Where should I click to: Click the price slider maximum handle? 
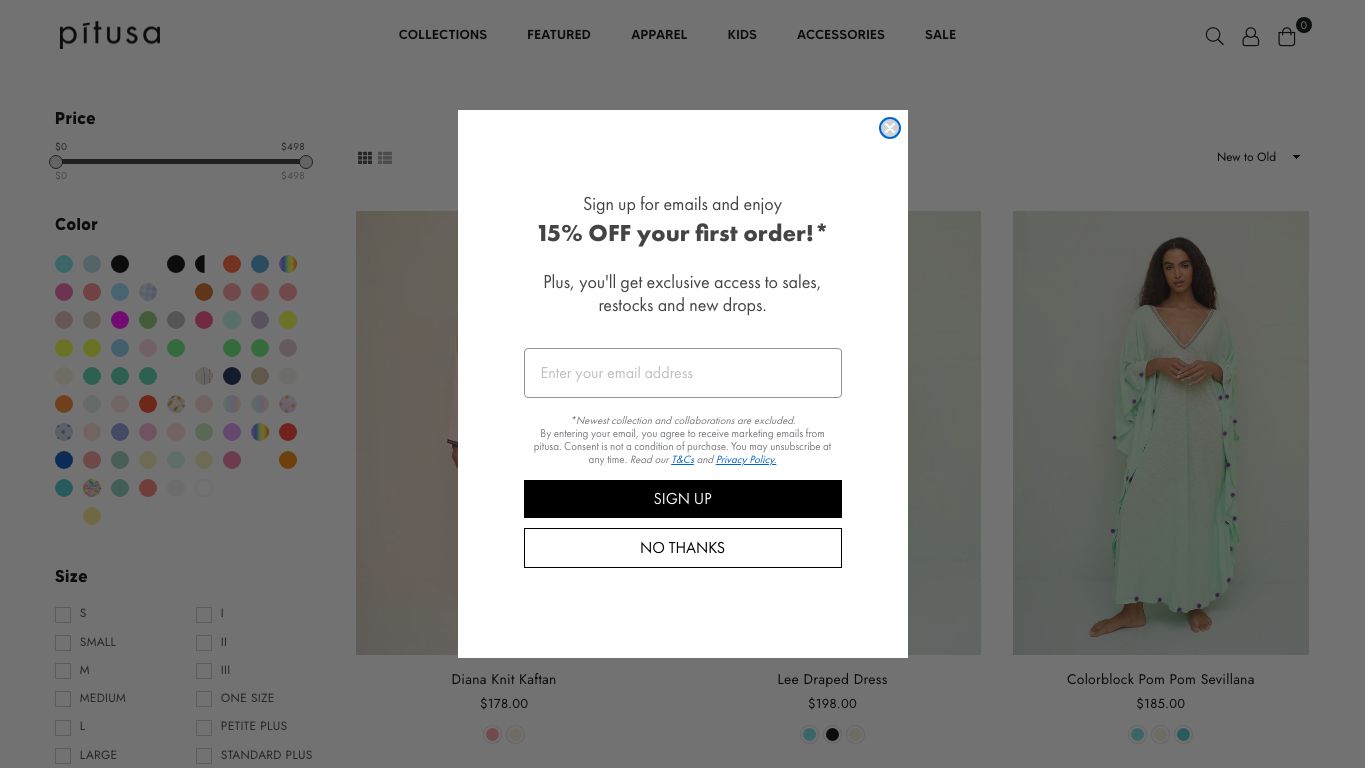tap(306, 162)
